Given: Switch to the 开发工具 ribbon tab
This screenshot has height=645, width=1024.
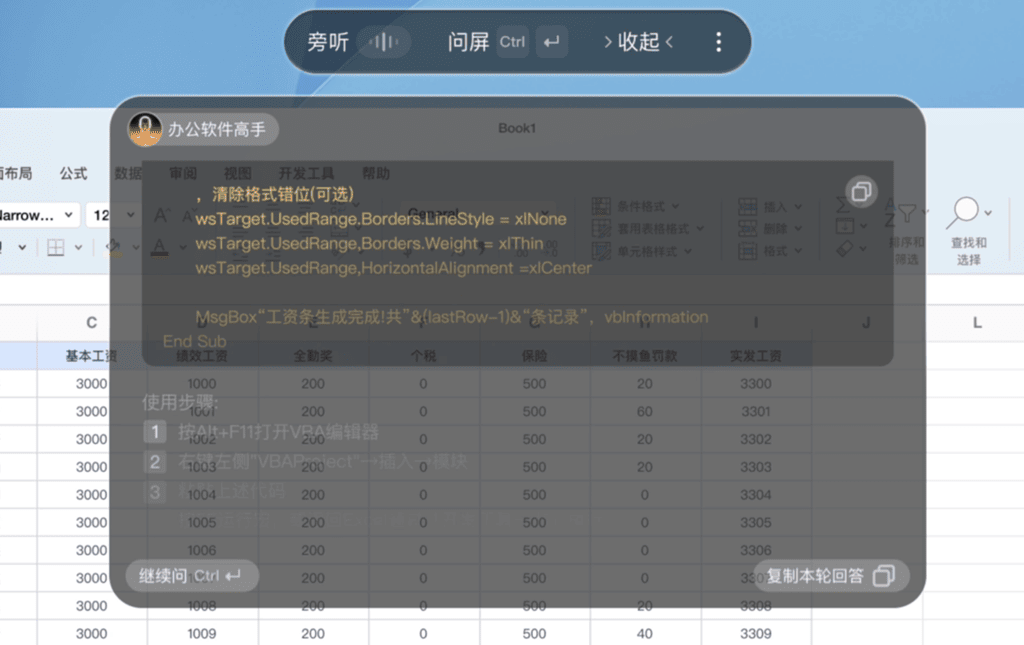Looking at the screenshot, I should tap(306, 173).
